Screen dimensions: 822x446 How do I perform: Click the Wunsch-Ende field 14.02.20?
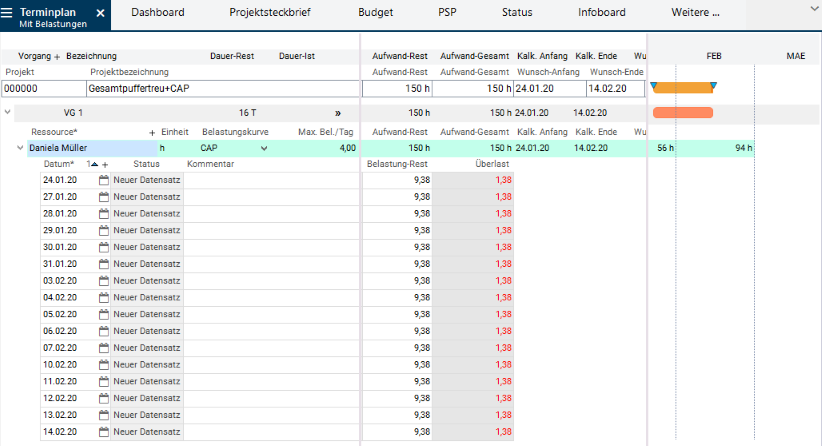tap(615, 89)
